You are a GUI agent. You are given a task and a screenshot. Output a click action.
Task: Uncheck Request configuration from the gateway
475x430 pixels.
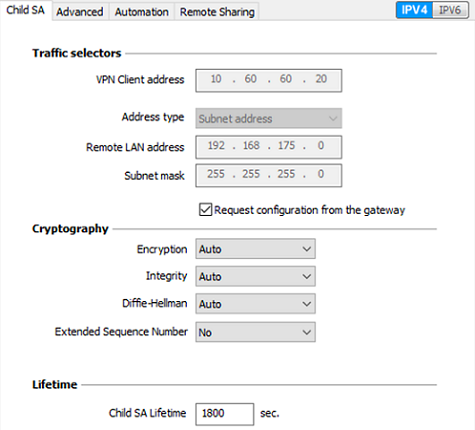click(x=205, y=210)
